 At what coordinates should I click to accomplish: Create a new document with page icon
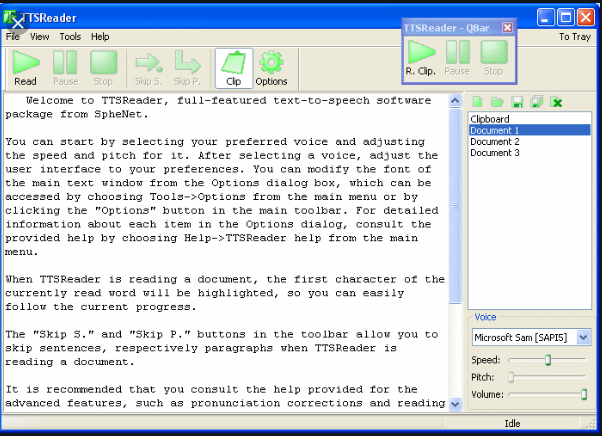[478, 102]
